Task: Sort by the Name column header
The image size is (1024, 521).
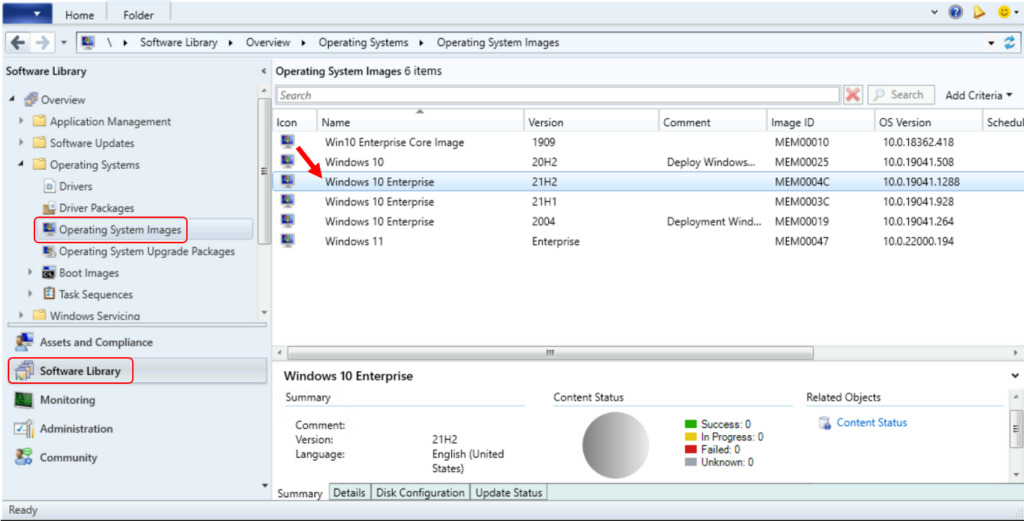Action: pyautogui.click(x=420, y=122)
